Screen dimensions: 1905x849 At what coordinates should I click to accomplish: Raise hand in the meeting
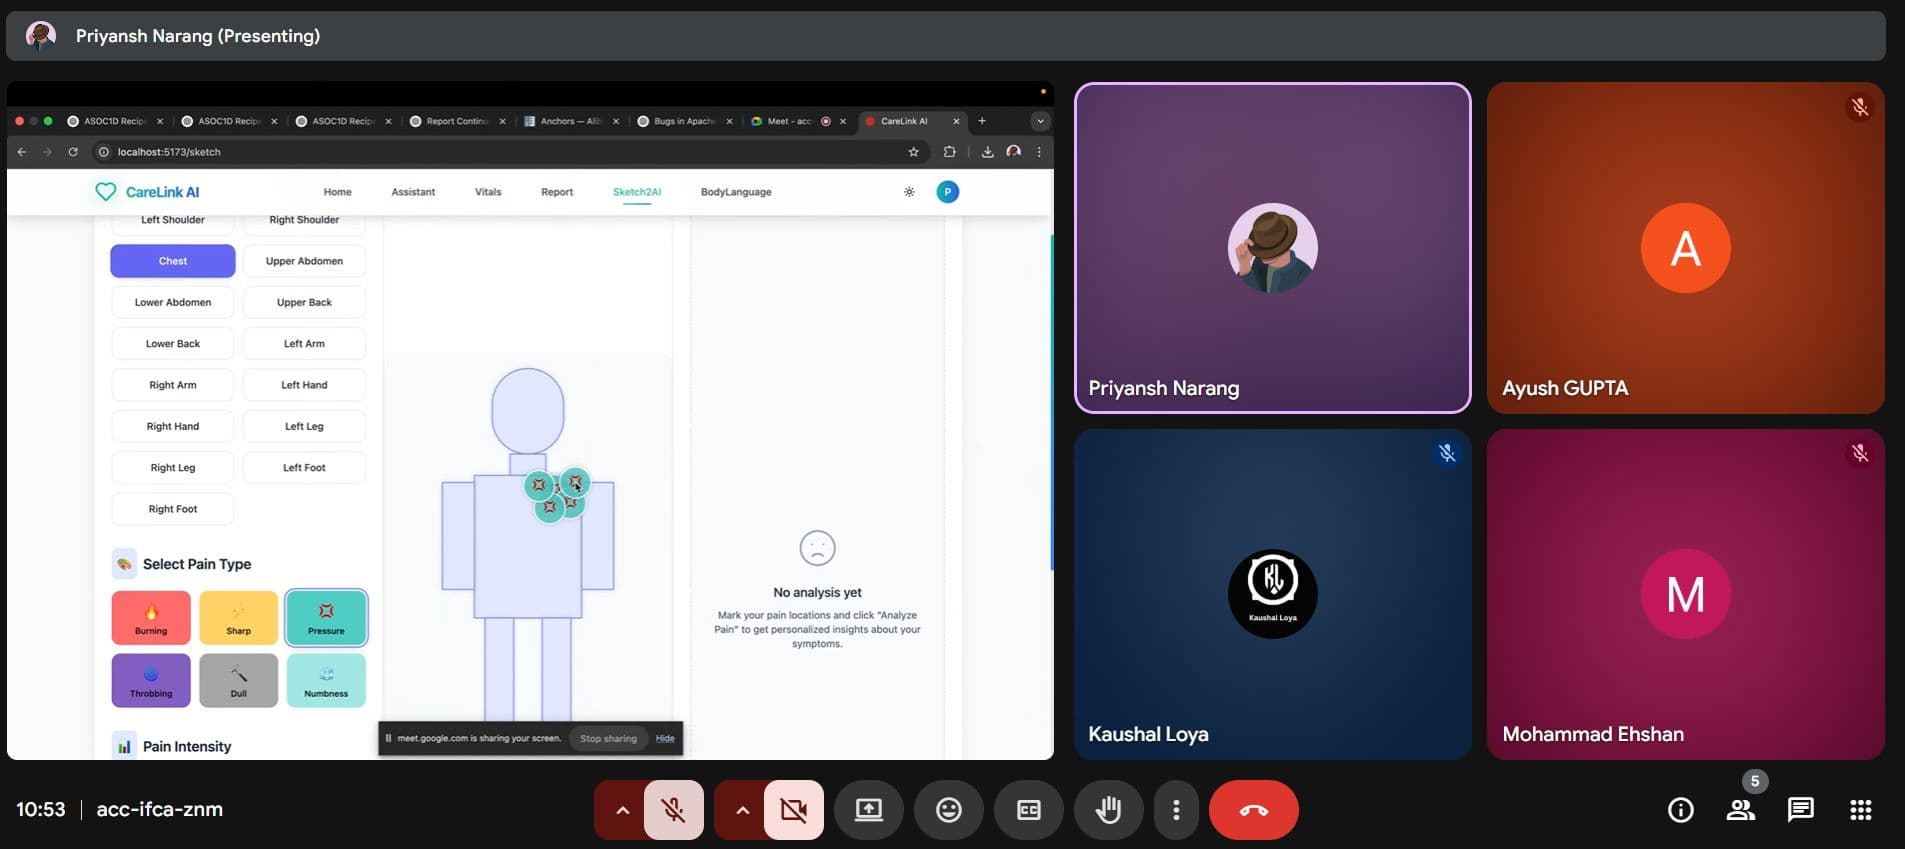tap(1108, 810)
